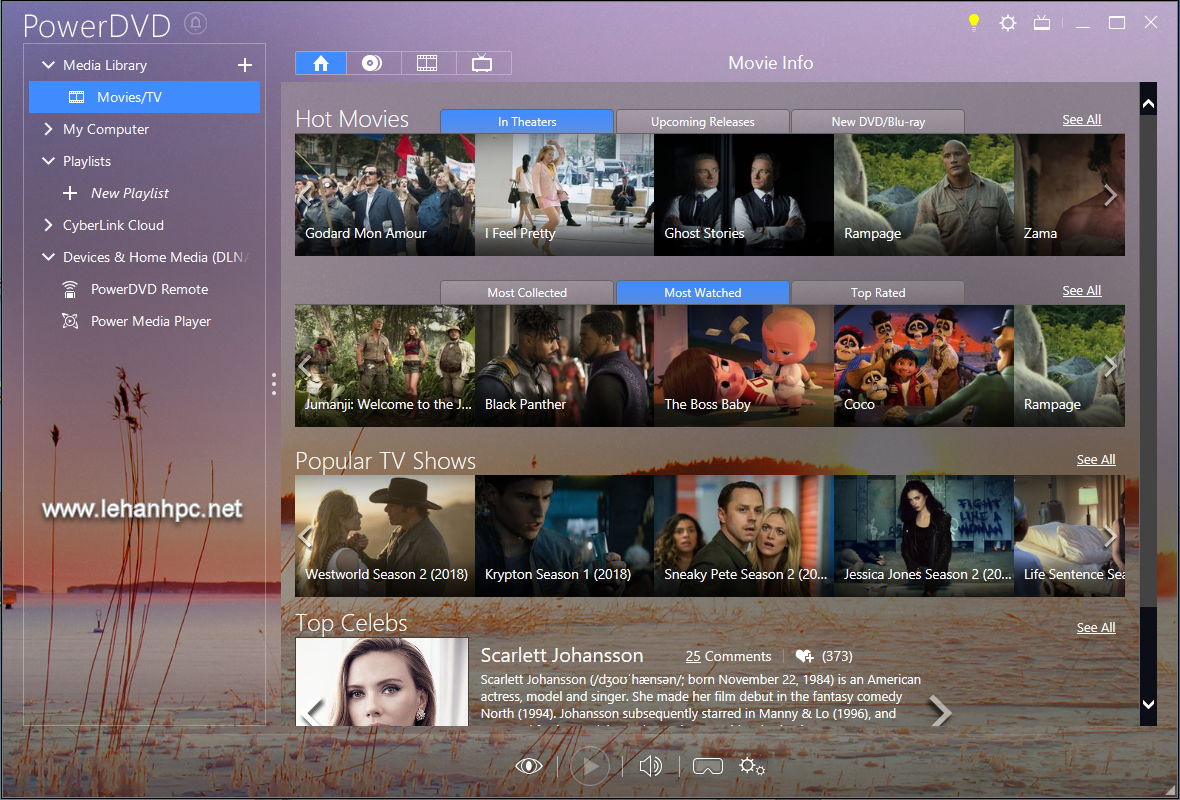Go to next celebrity with right arrow
The width and height of the screenshot is (1180, 800).
(940, 710)
